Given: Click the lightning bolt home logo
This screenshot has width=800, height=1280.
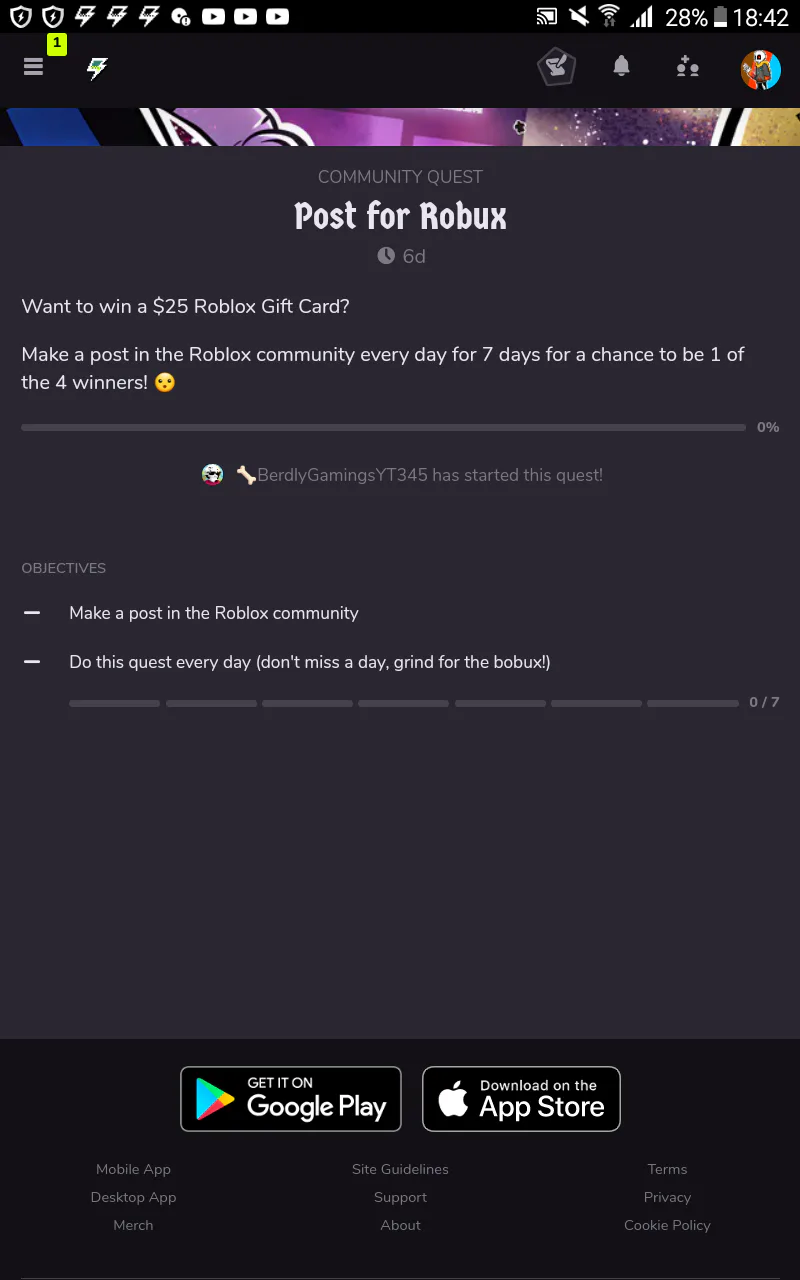Looking at the screenshot, I should coord(97,68).
